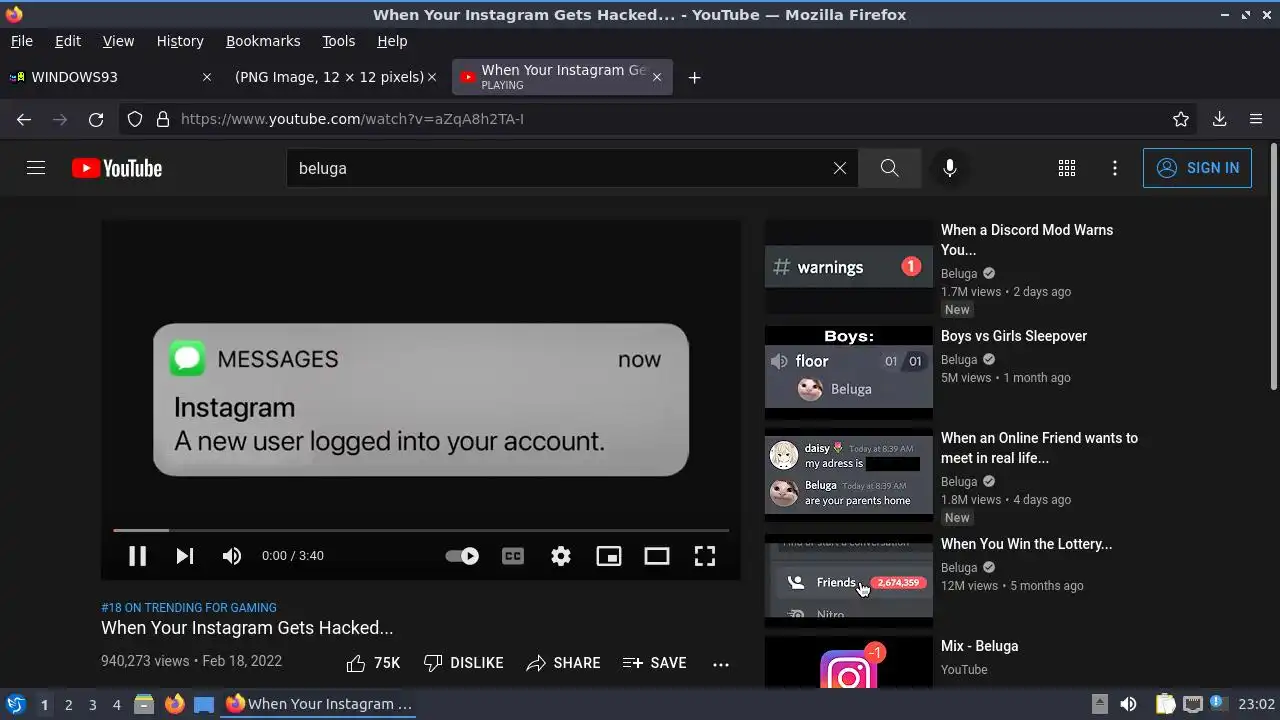Open the View menu
The image size is (1280, 720).
point(118,41)
